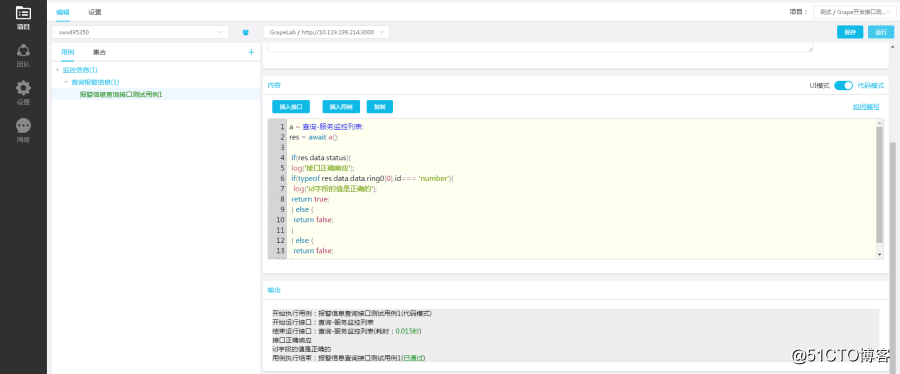Toggle the UI模式 / 代码模式 switch
The width and height of the screenshot is (900, 374).
click(843, 85)
